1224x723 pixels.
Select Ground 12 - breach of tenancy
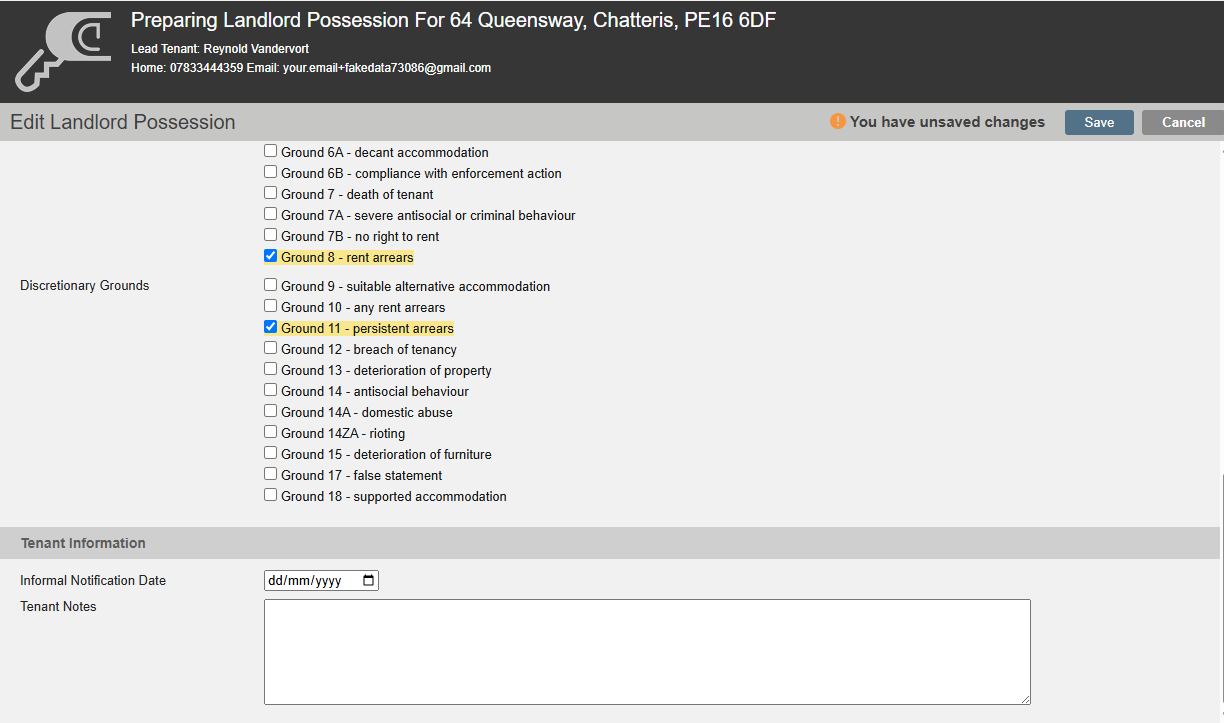(x=270, y=348)
